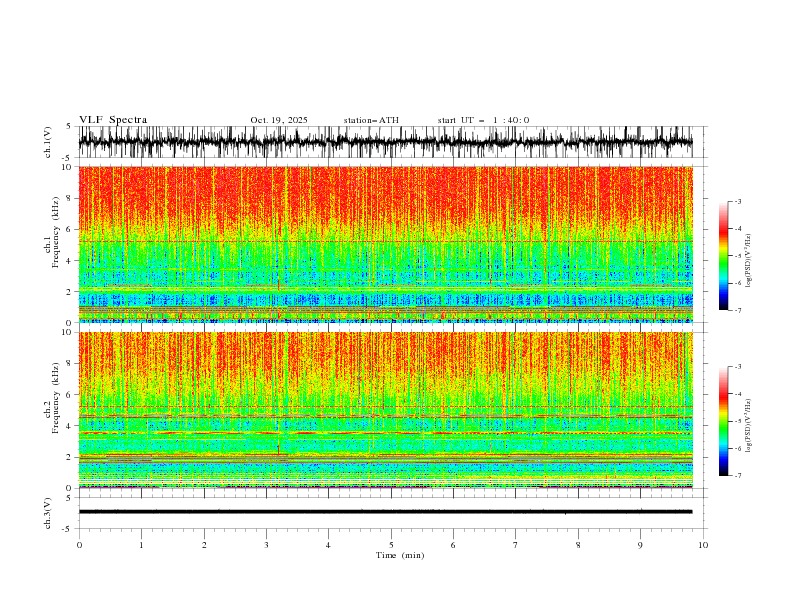Click the "Time (min)" axis label
Image resolution: width=792 pixels, height=612 pixels.
(400, 555)
